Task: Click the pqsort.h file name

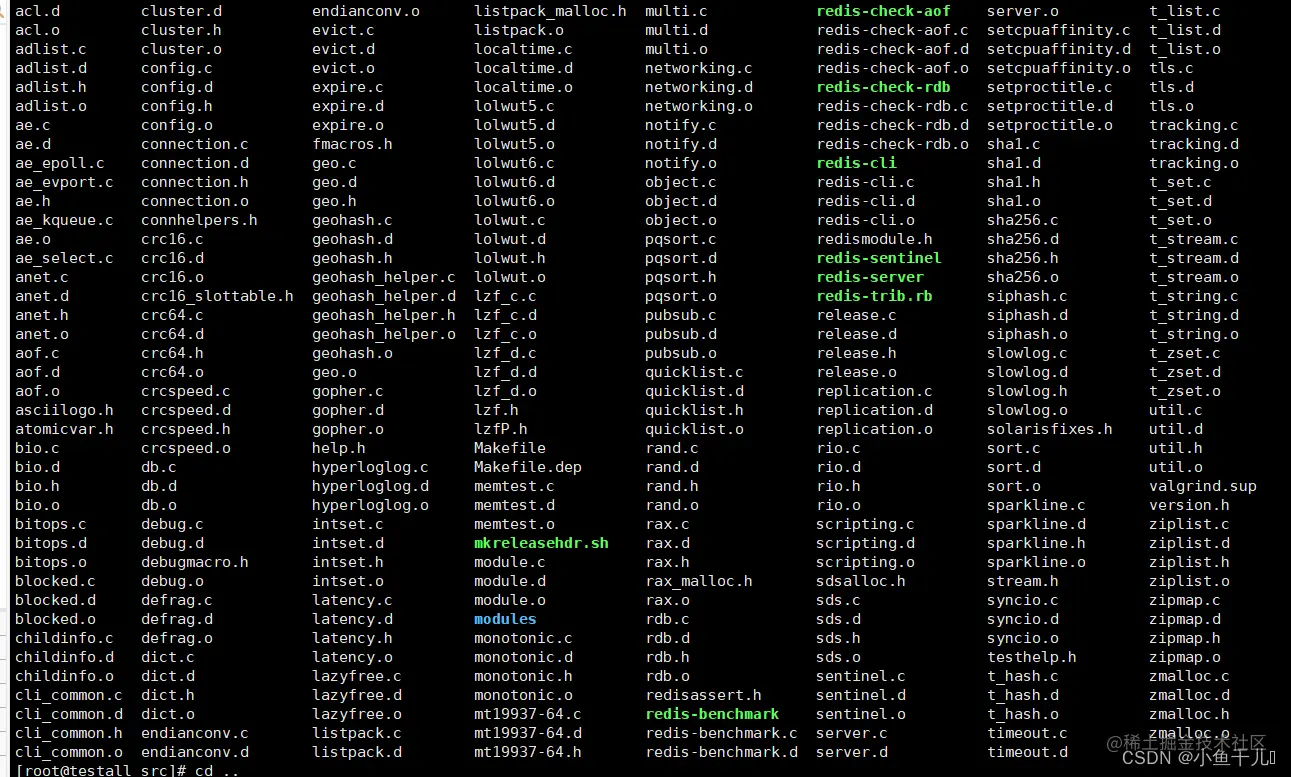Action: 681,277
